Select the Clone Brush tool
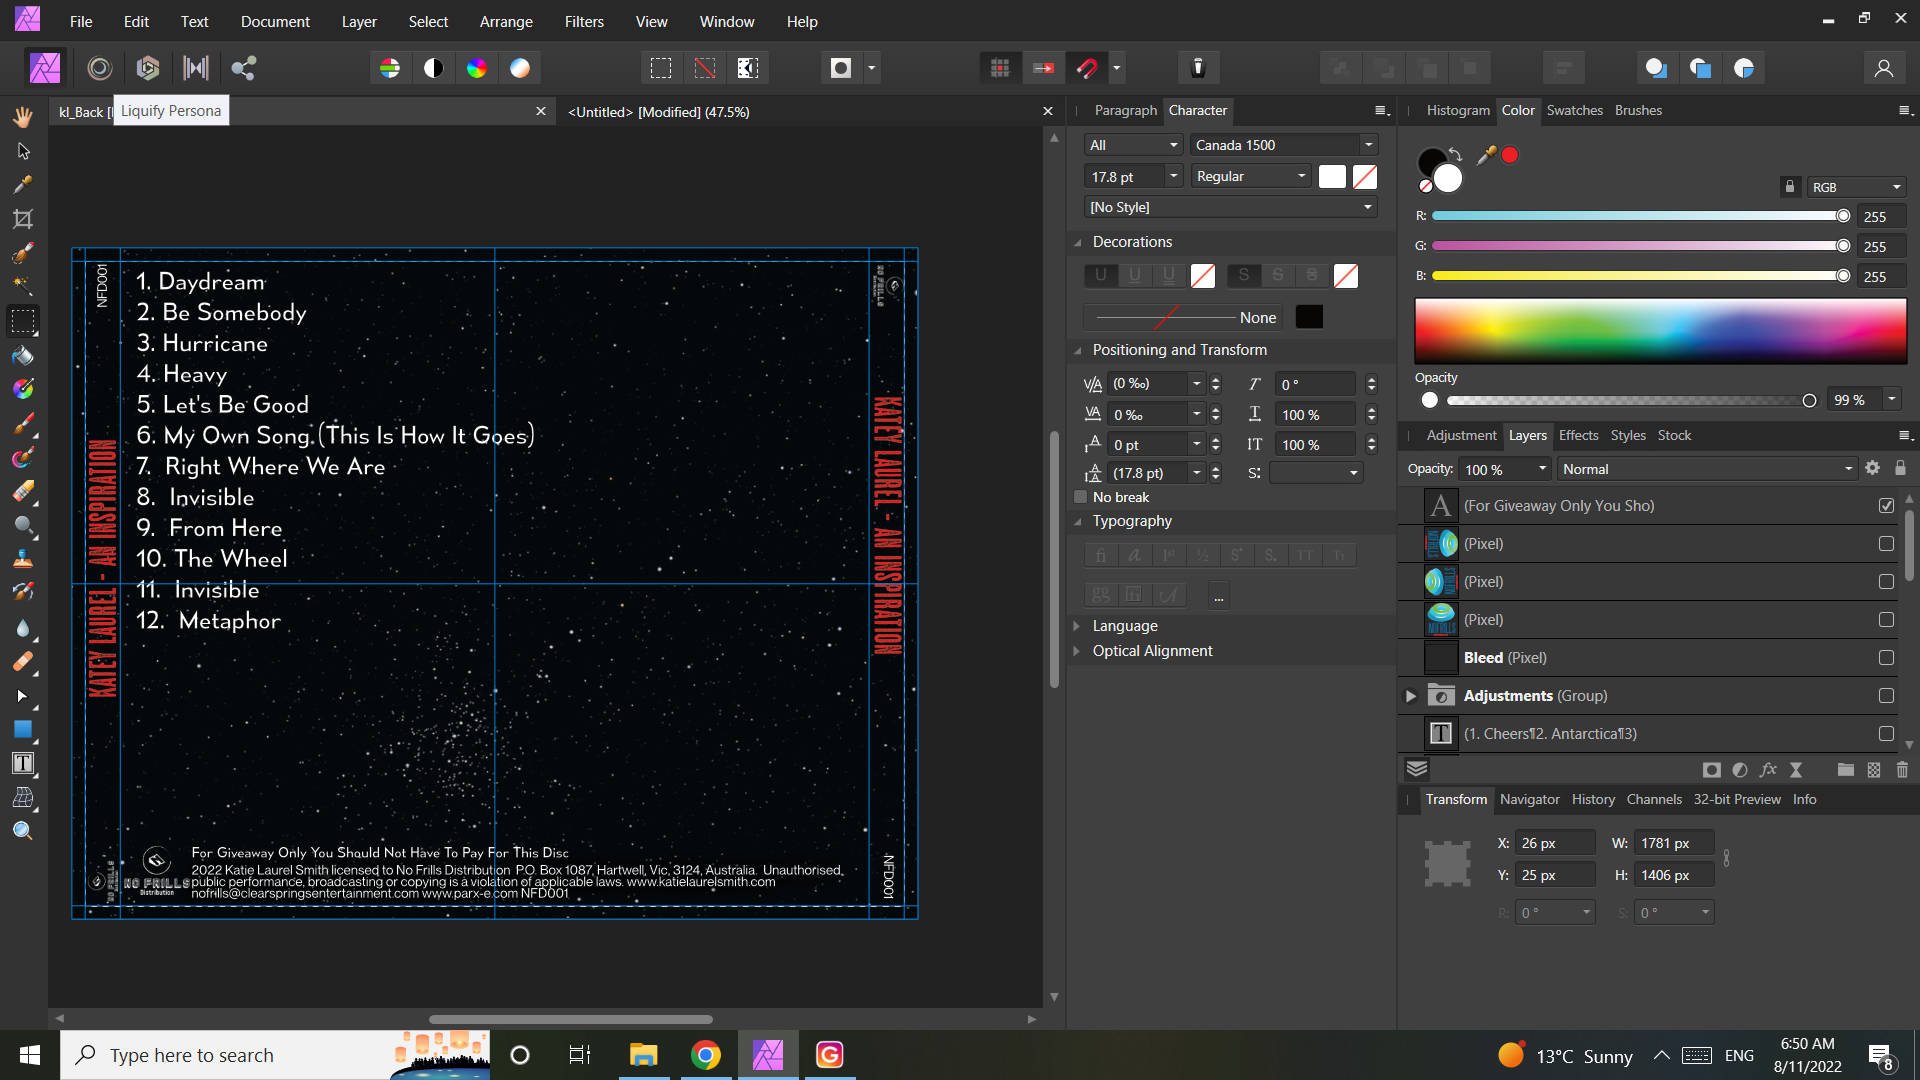 click(x=23, y=559)
